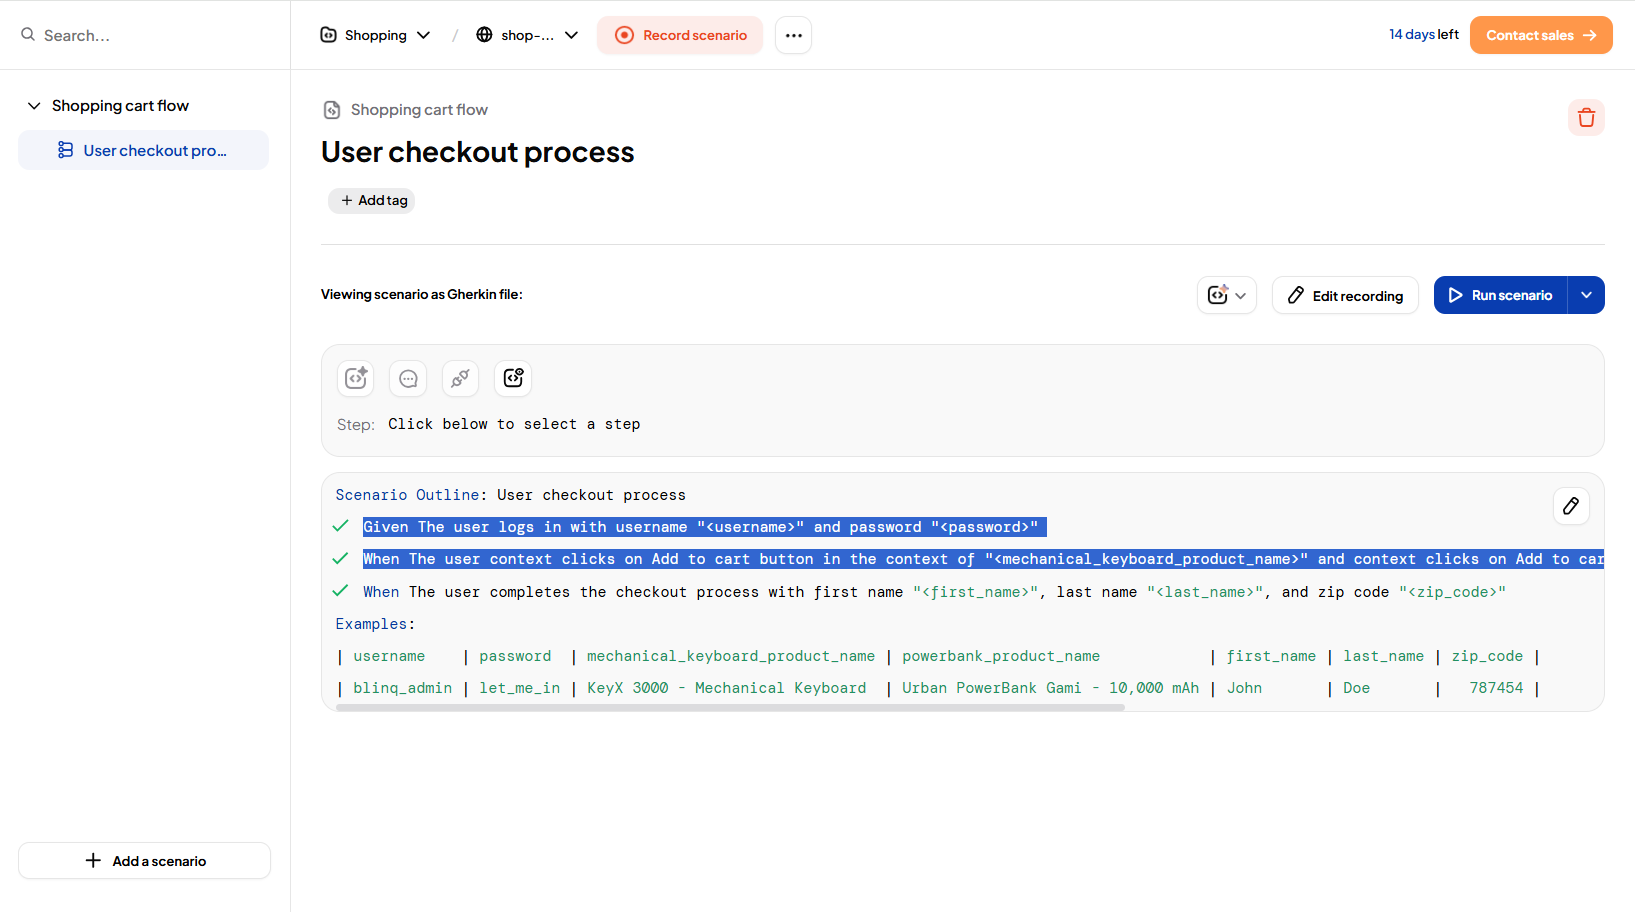
Task: Click the AI code generation step icon
Action: pos(356,378)
